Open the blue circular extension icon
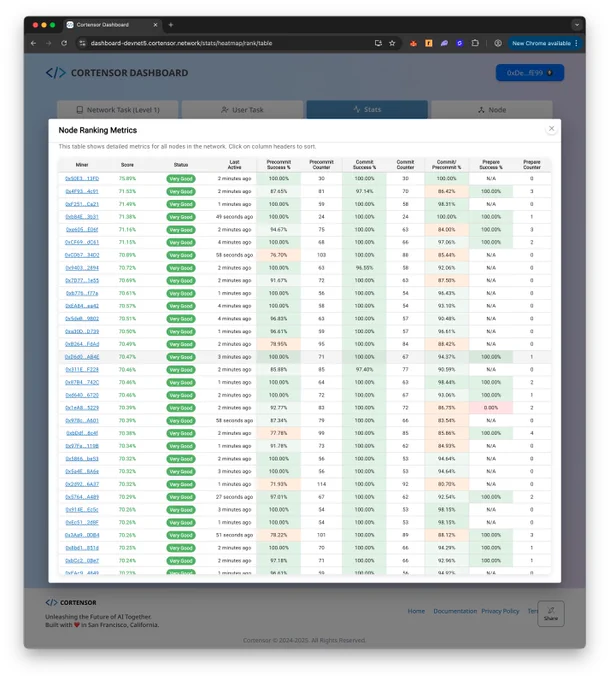This screenshot has height=680, width=610. pyautogui.click(x=460, y=43)
